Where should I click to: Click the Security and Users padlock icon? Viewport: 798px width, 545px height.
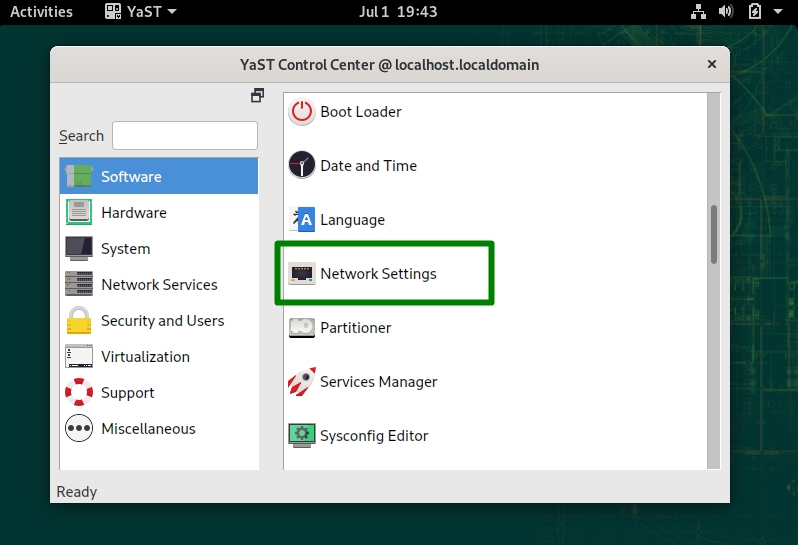pos(79,320)
